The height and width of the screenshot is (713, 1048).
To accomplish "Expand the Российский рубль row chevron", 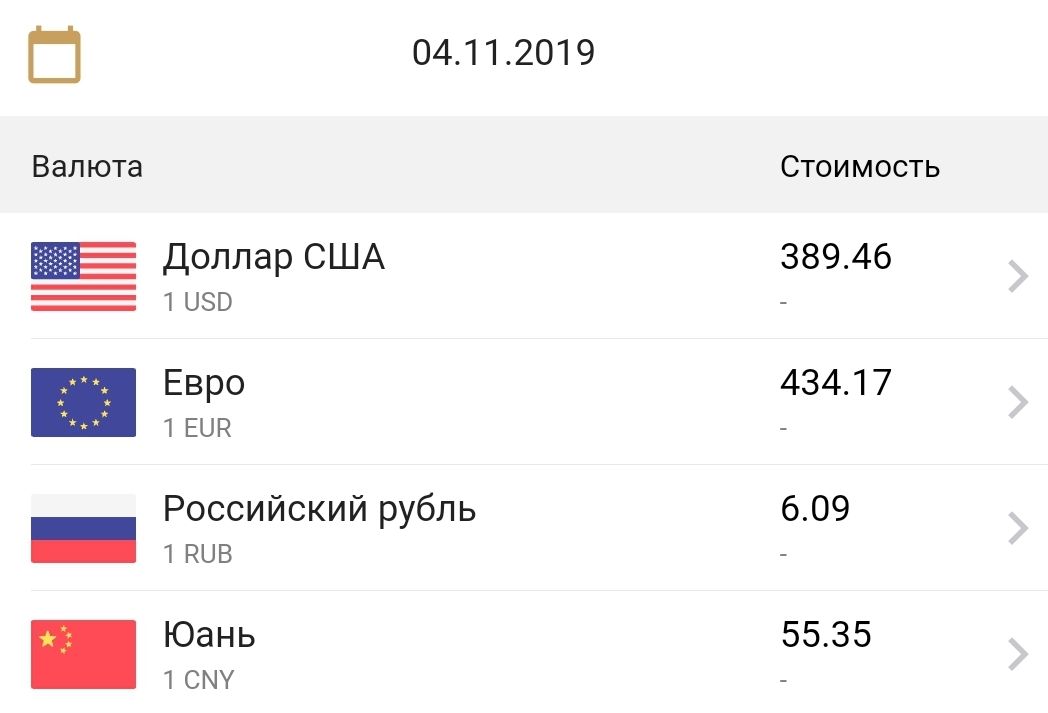I will coord(1017,529).
